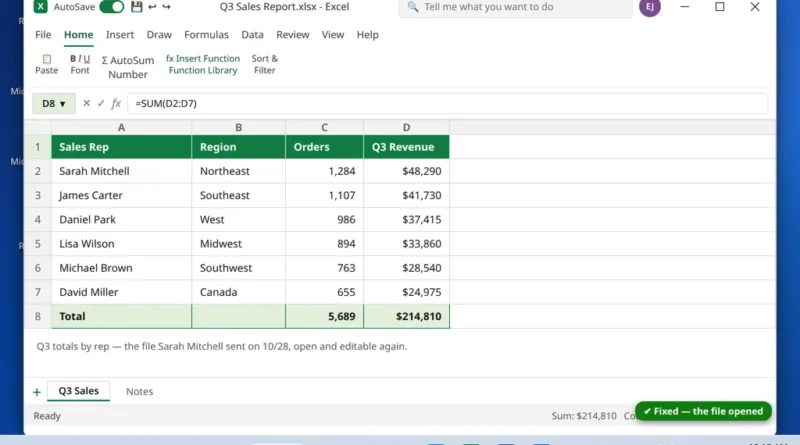Viewport: 800px width, 445px height.
Task: Click the AutoSum button
Action: click(128, 60)
